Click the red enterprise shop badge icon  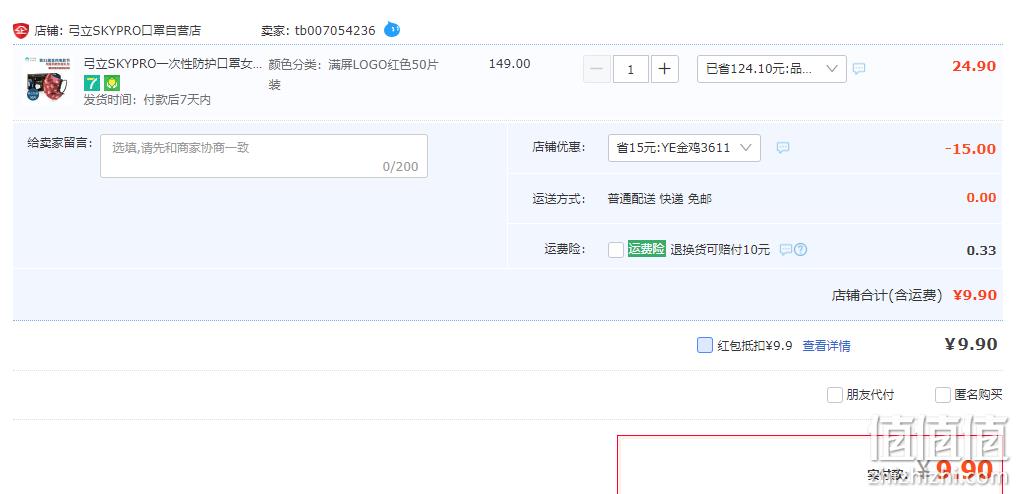point(21,30)
